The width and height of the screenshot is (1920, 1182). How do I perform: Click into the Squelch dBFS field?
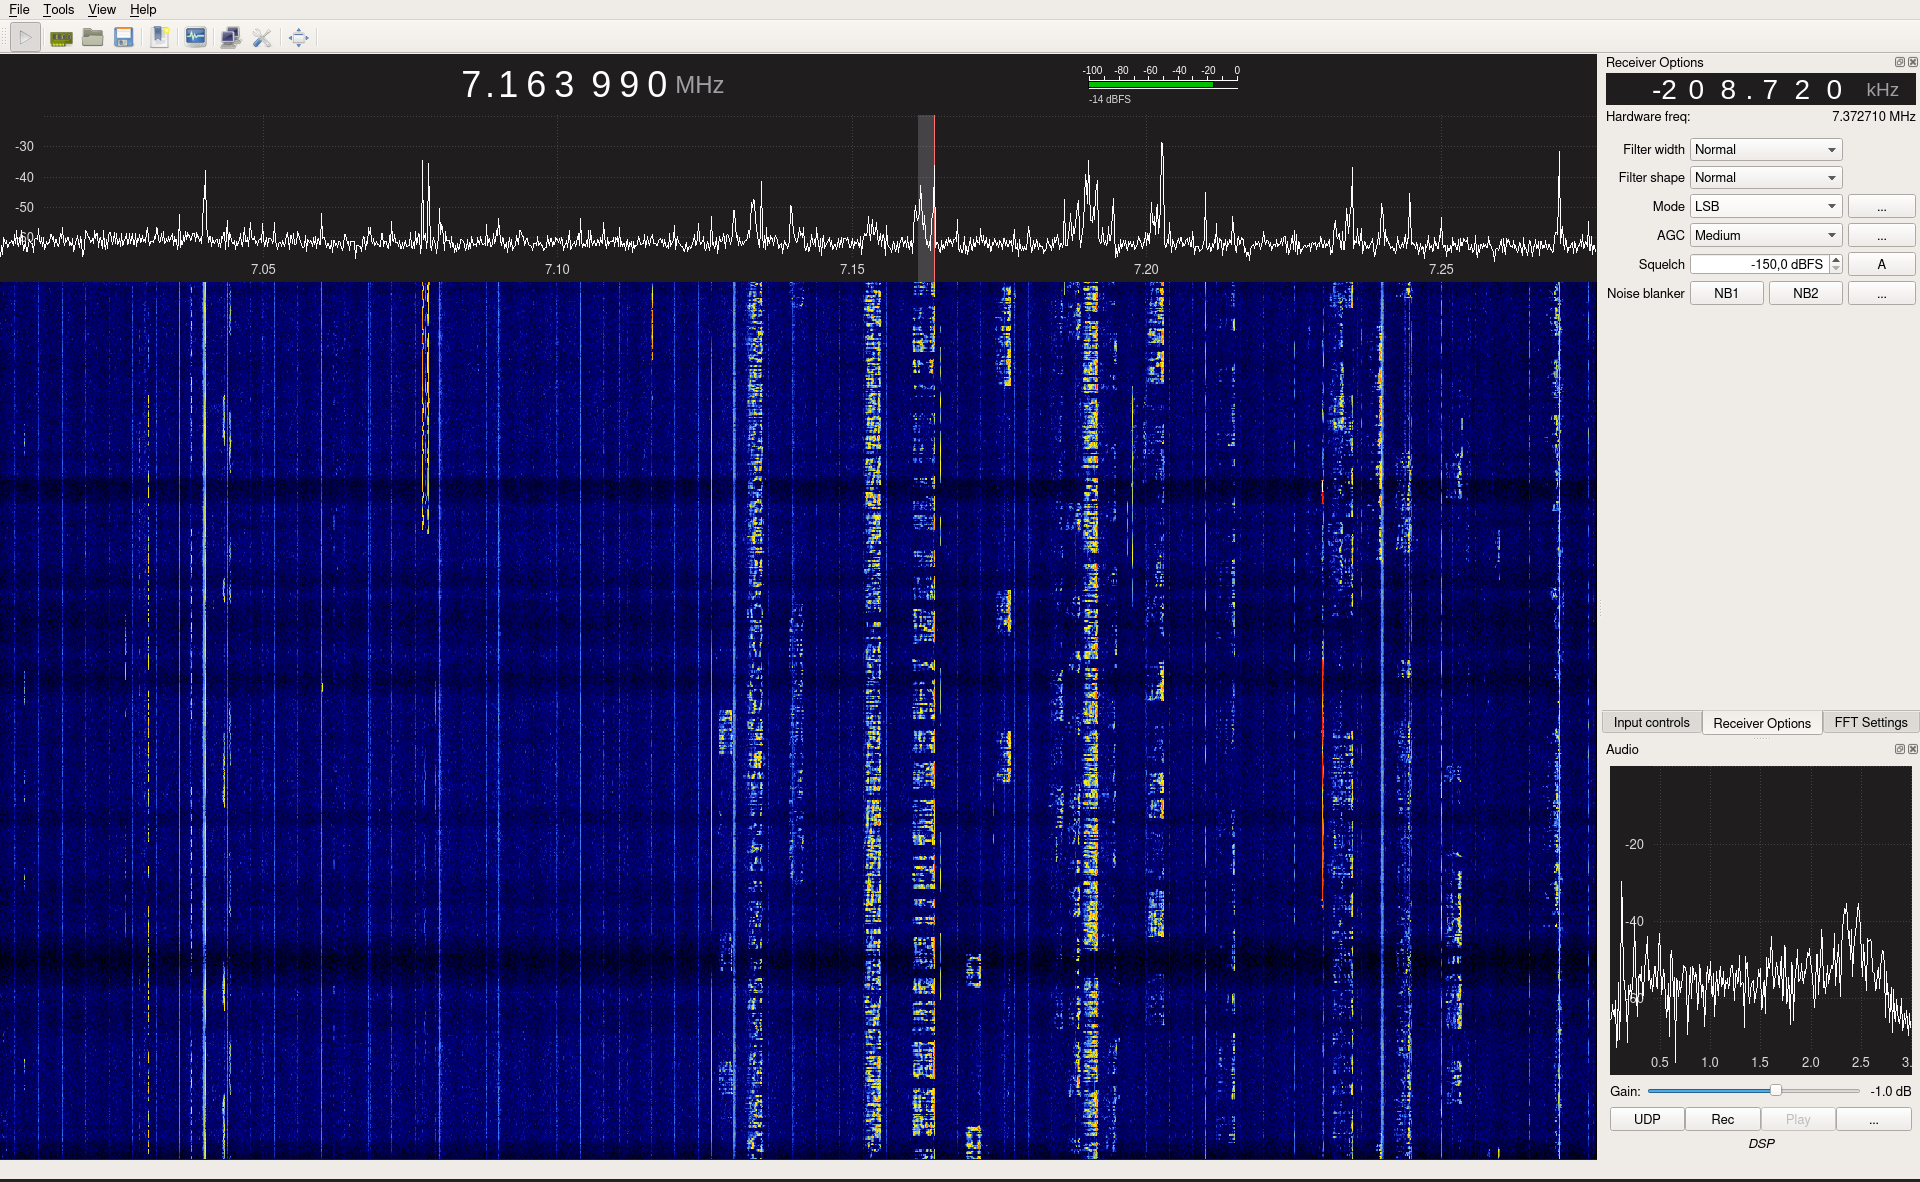(1760, 264)
